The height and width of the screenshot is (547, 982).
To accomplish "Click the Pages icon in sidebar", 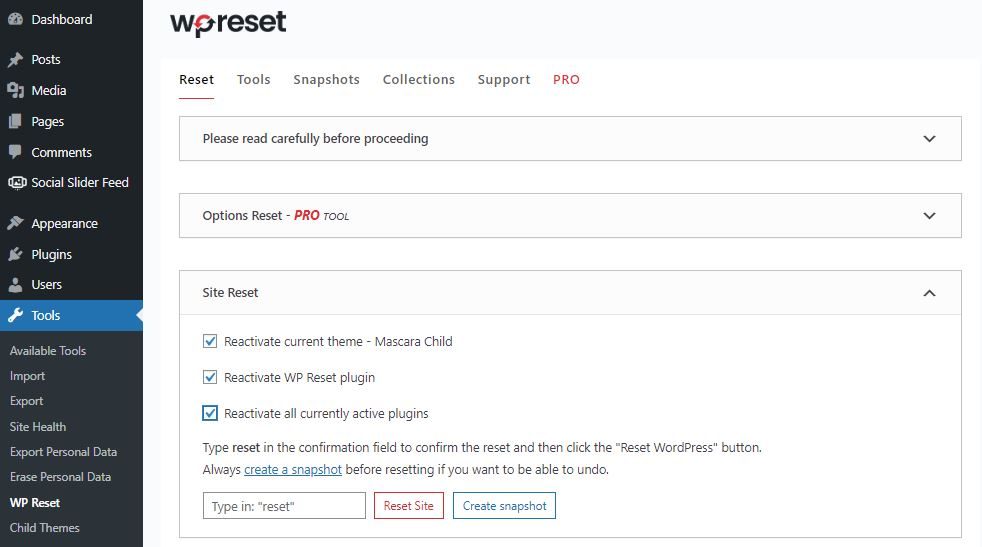I will (x=15, y=122).
